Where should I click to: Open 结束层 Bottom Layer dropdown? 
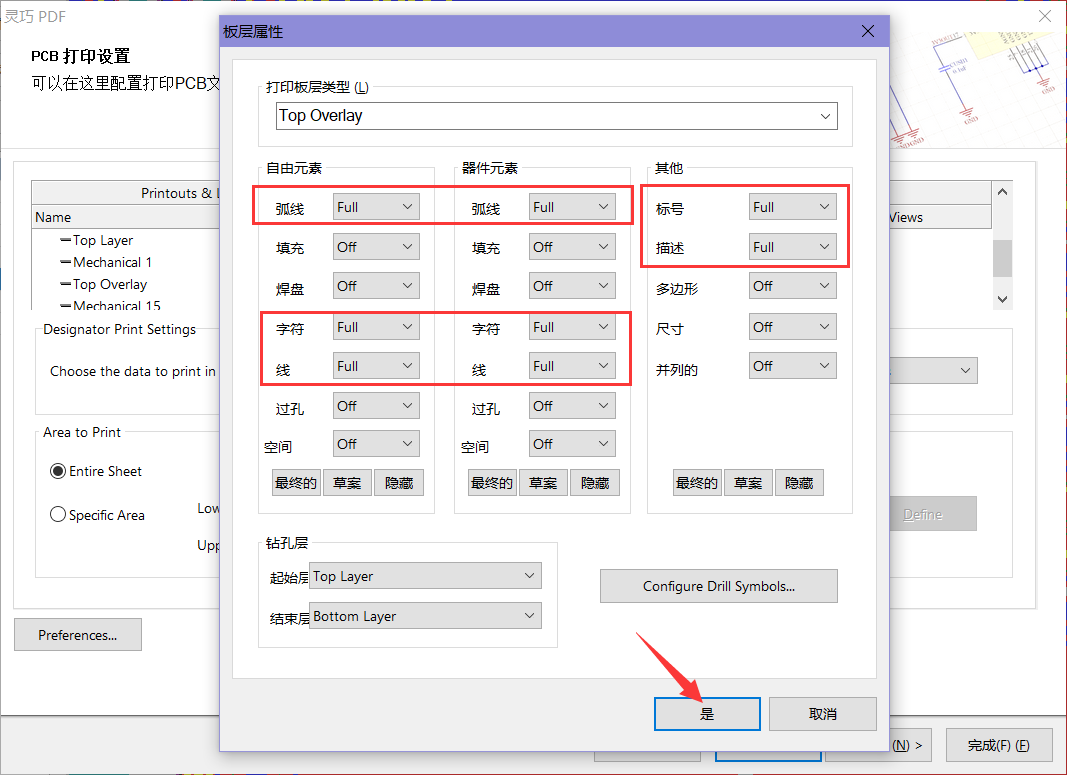425,616
